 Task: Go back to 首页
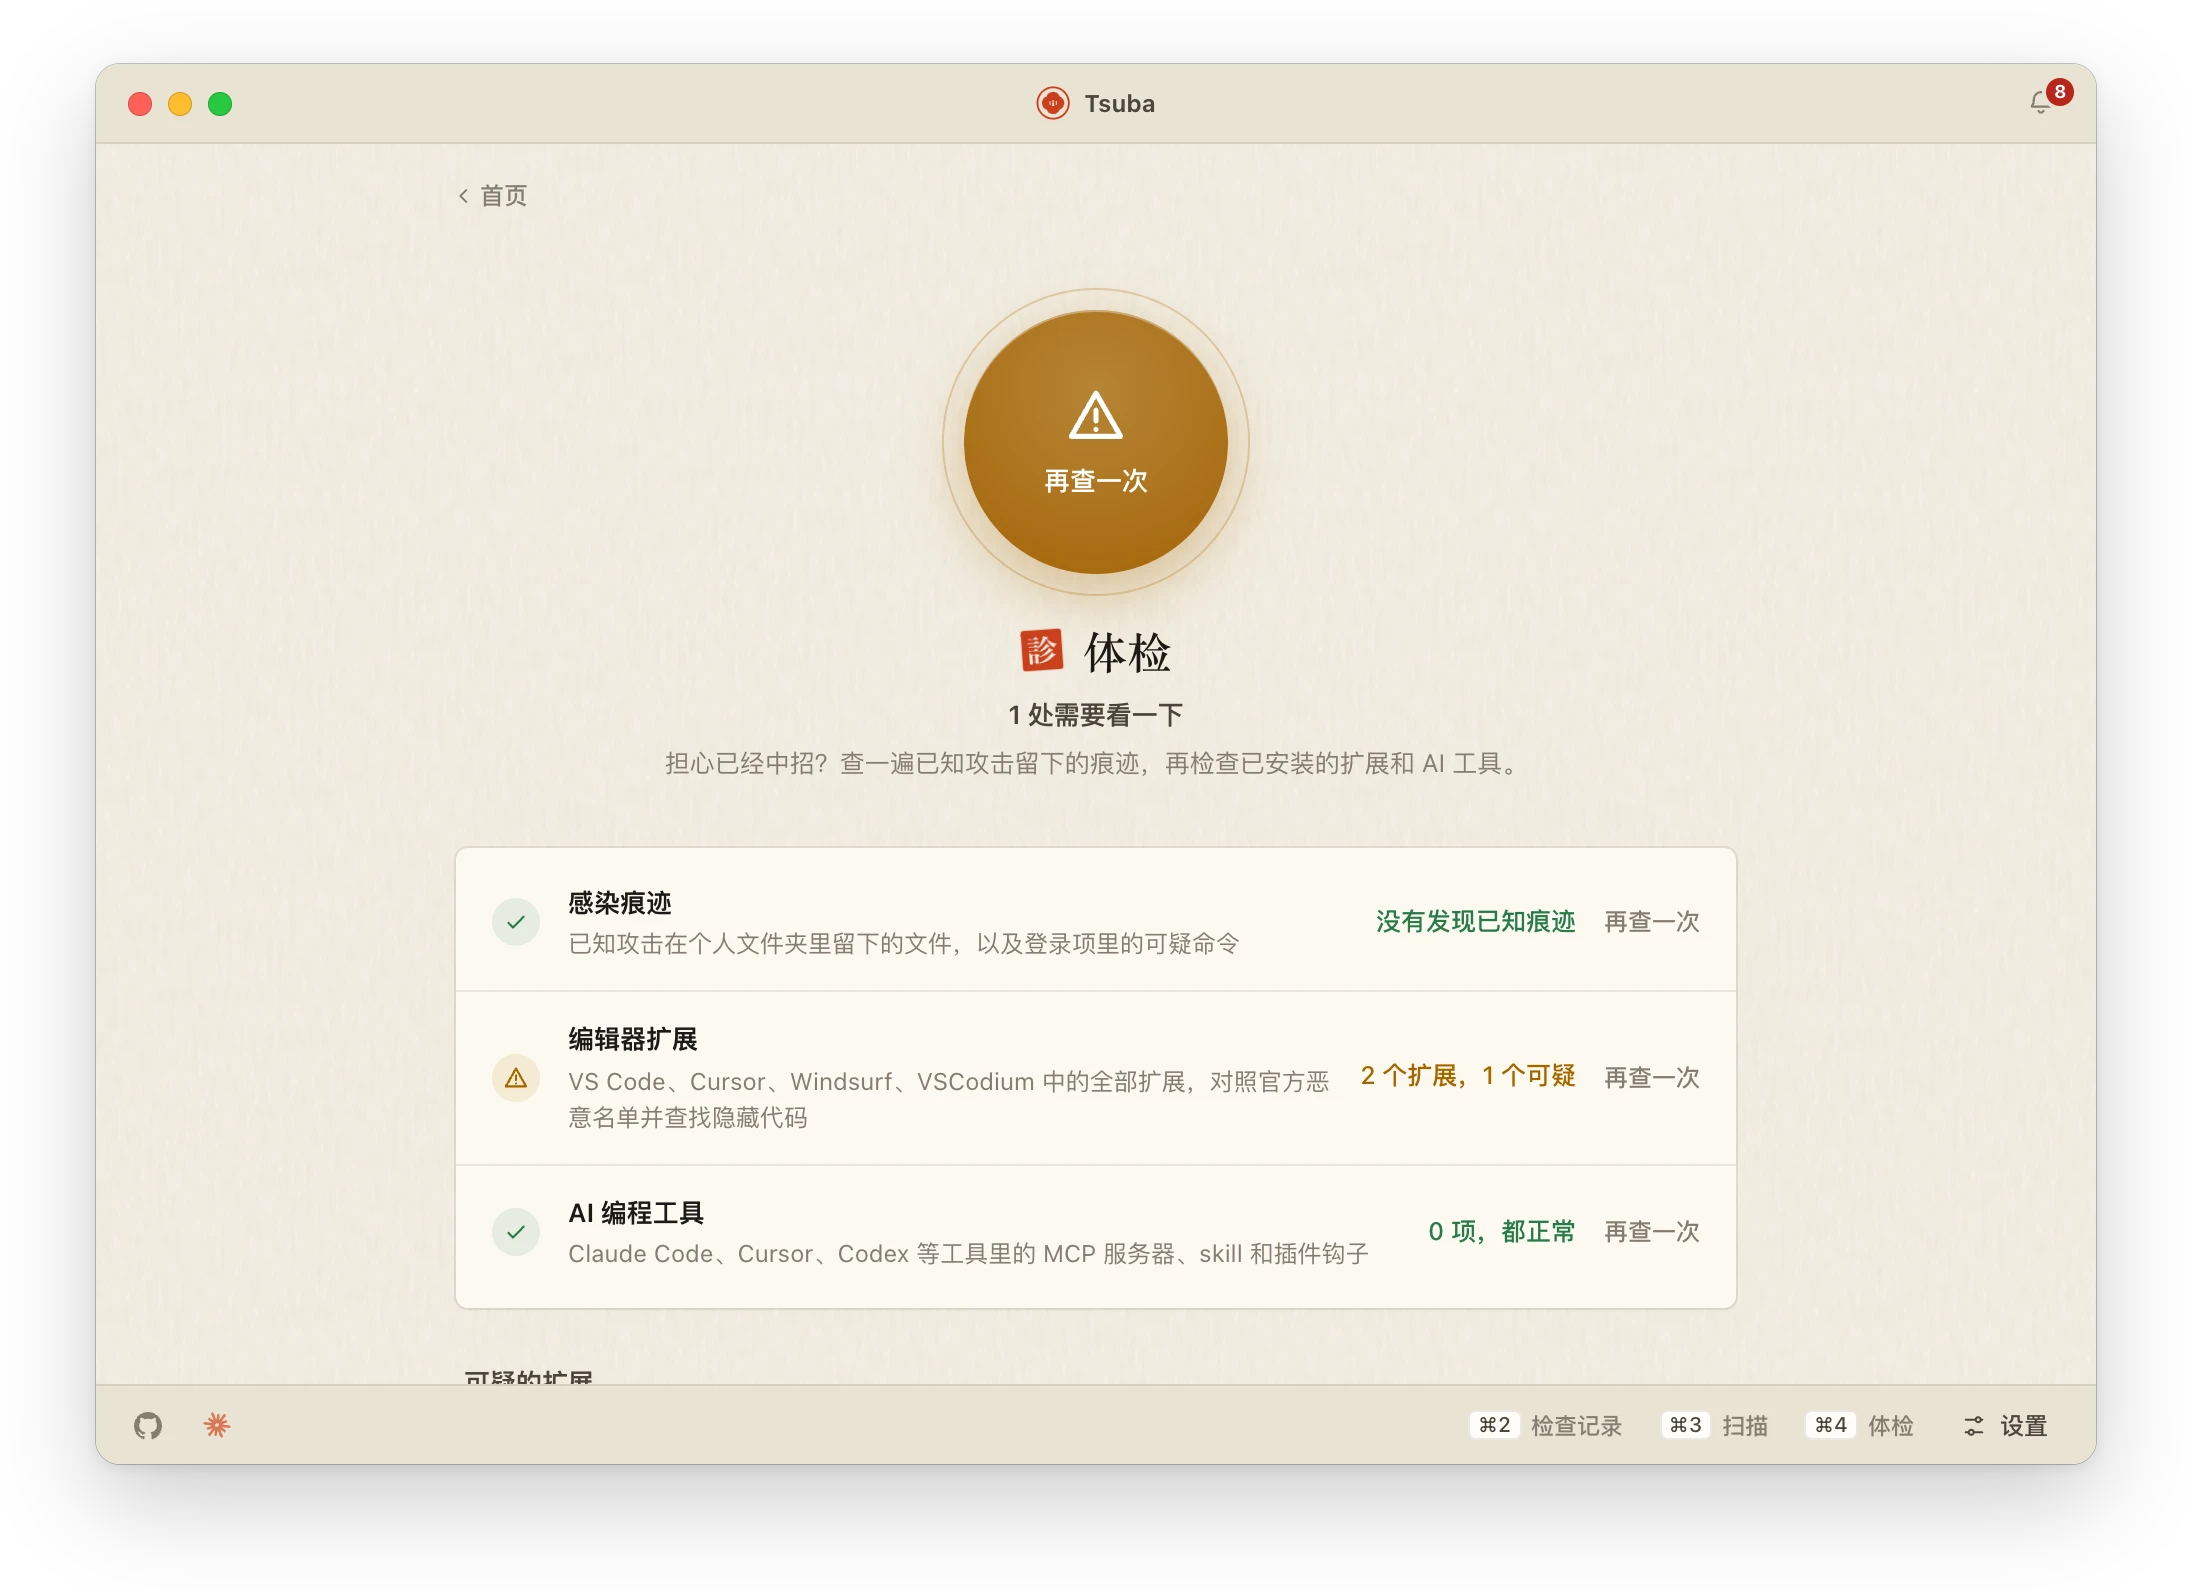pos(493,195)
